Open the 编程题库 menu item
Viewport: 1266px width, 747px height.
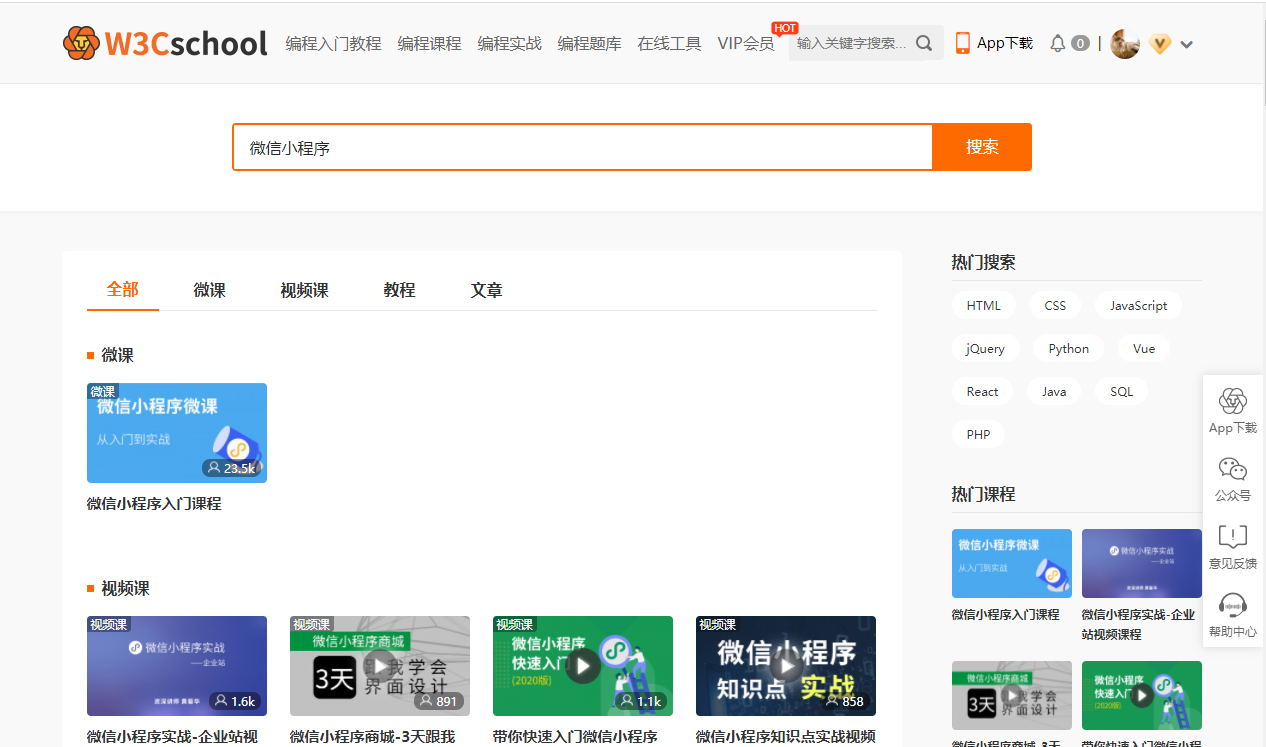click(589, 44)
